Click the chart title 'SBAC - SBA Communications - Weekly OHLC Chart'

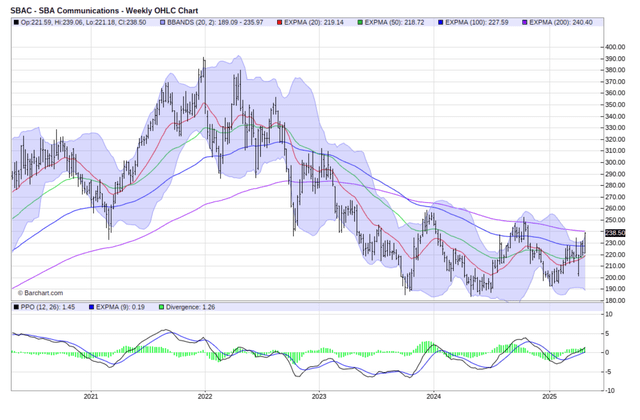click(104, 10)
